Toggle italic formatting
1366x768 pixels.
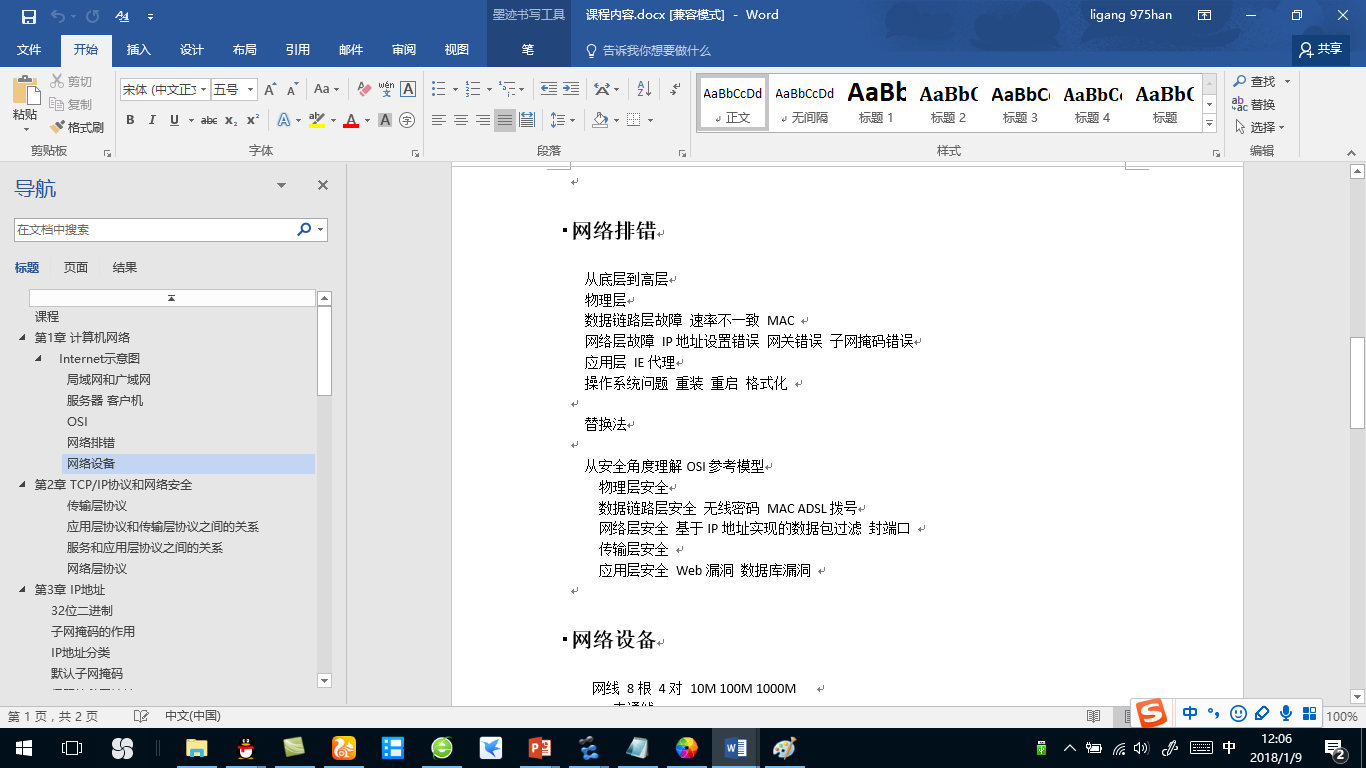(152, 120)
